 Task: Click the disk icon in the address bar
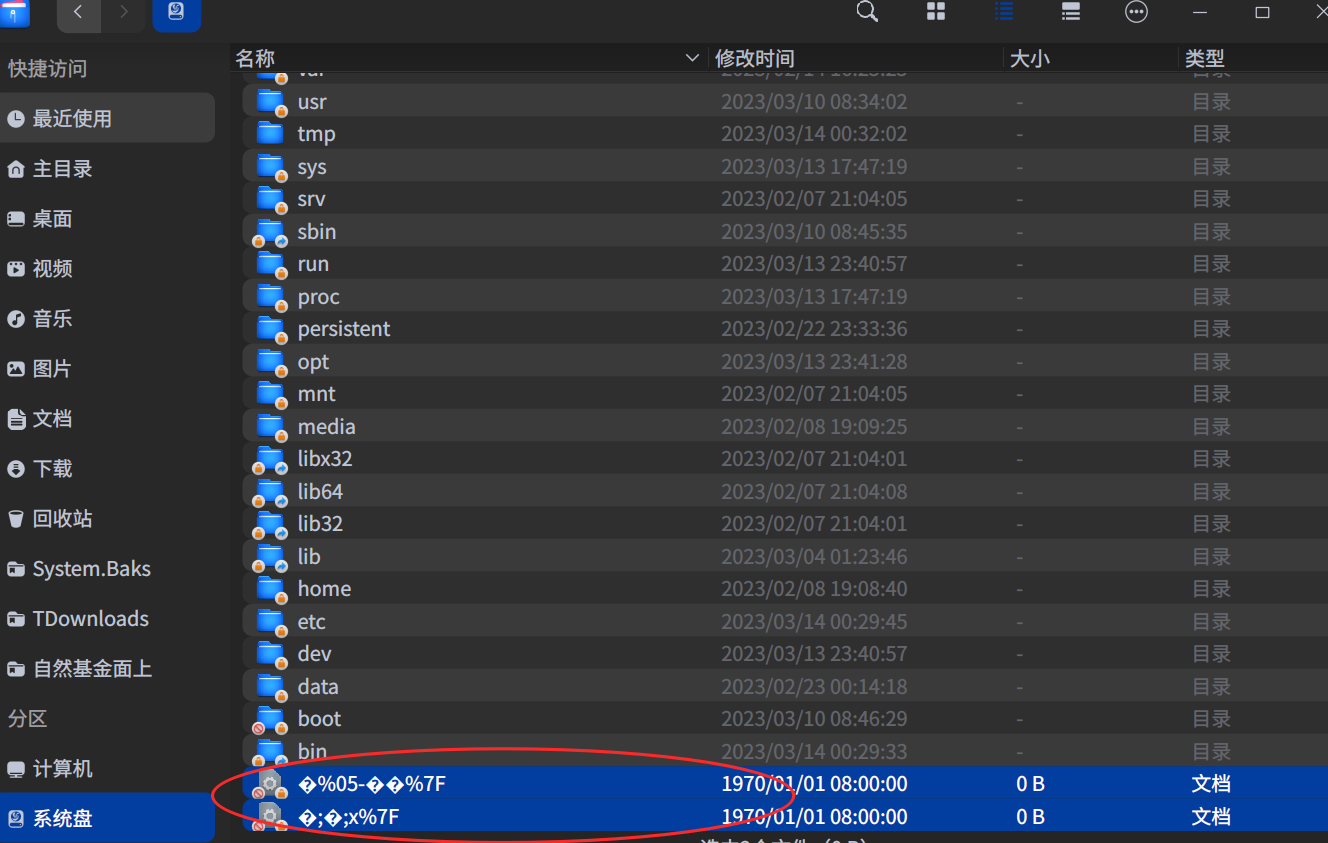[x=177, y=13]
